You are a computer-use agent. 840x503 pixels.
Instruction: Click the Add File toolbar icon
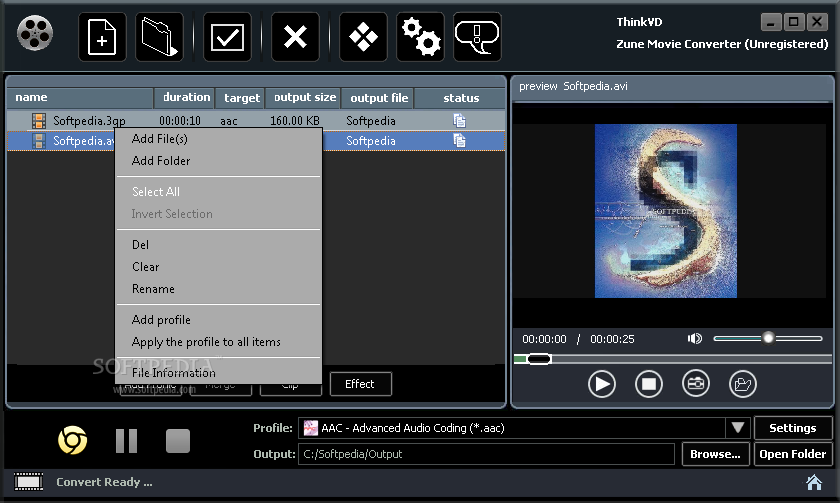click(102, 37)
